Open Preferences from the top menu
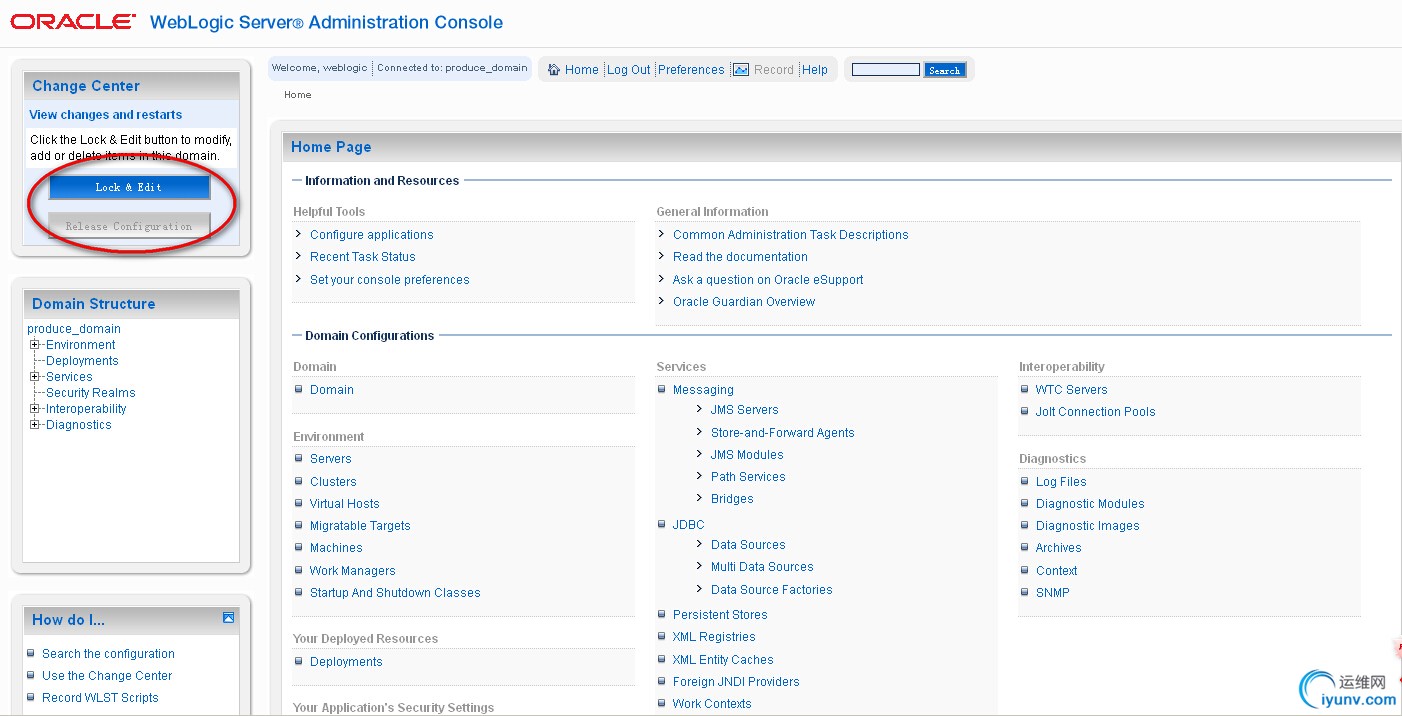1402x716 pixels. point(691,70)
